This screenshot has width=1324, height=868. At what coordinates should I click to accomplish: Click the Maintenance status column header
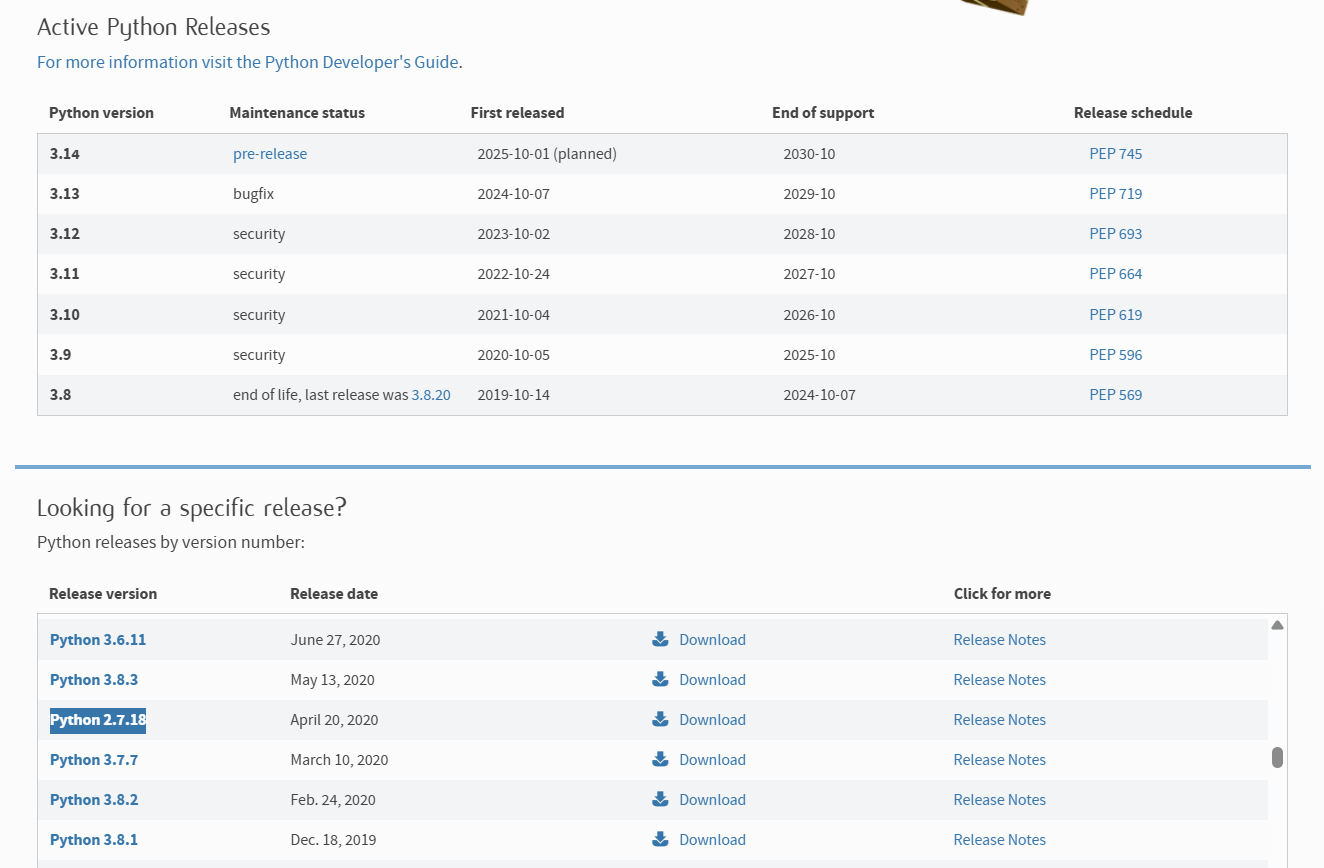point(297,113)
